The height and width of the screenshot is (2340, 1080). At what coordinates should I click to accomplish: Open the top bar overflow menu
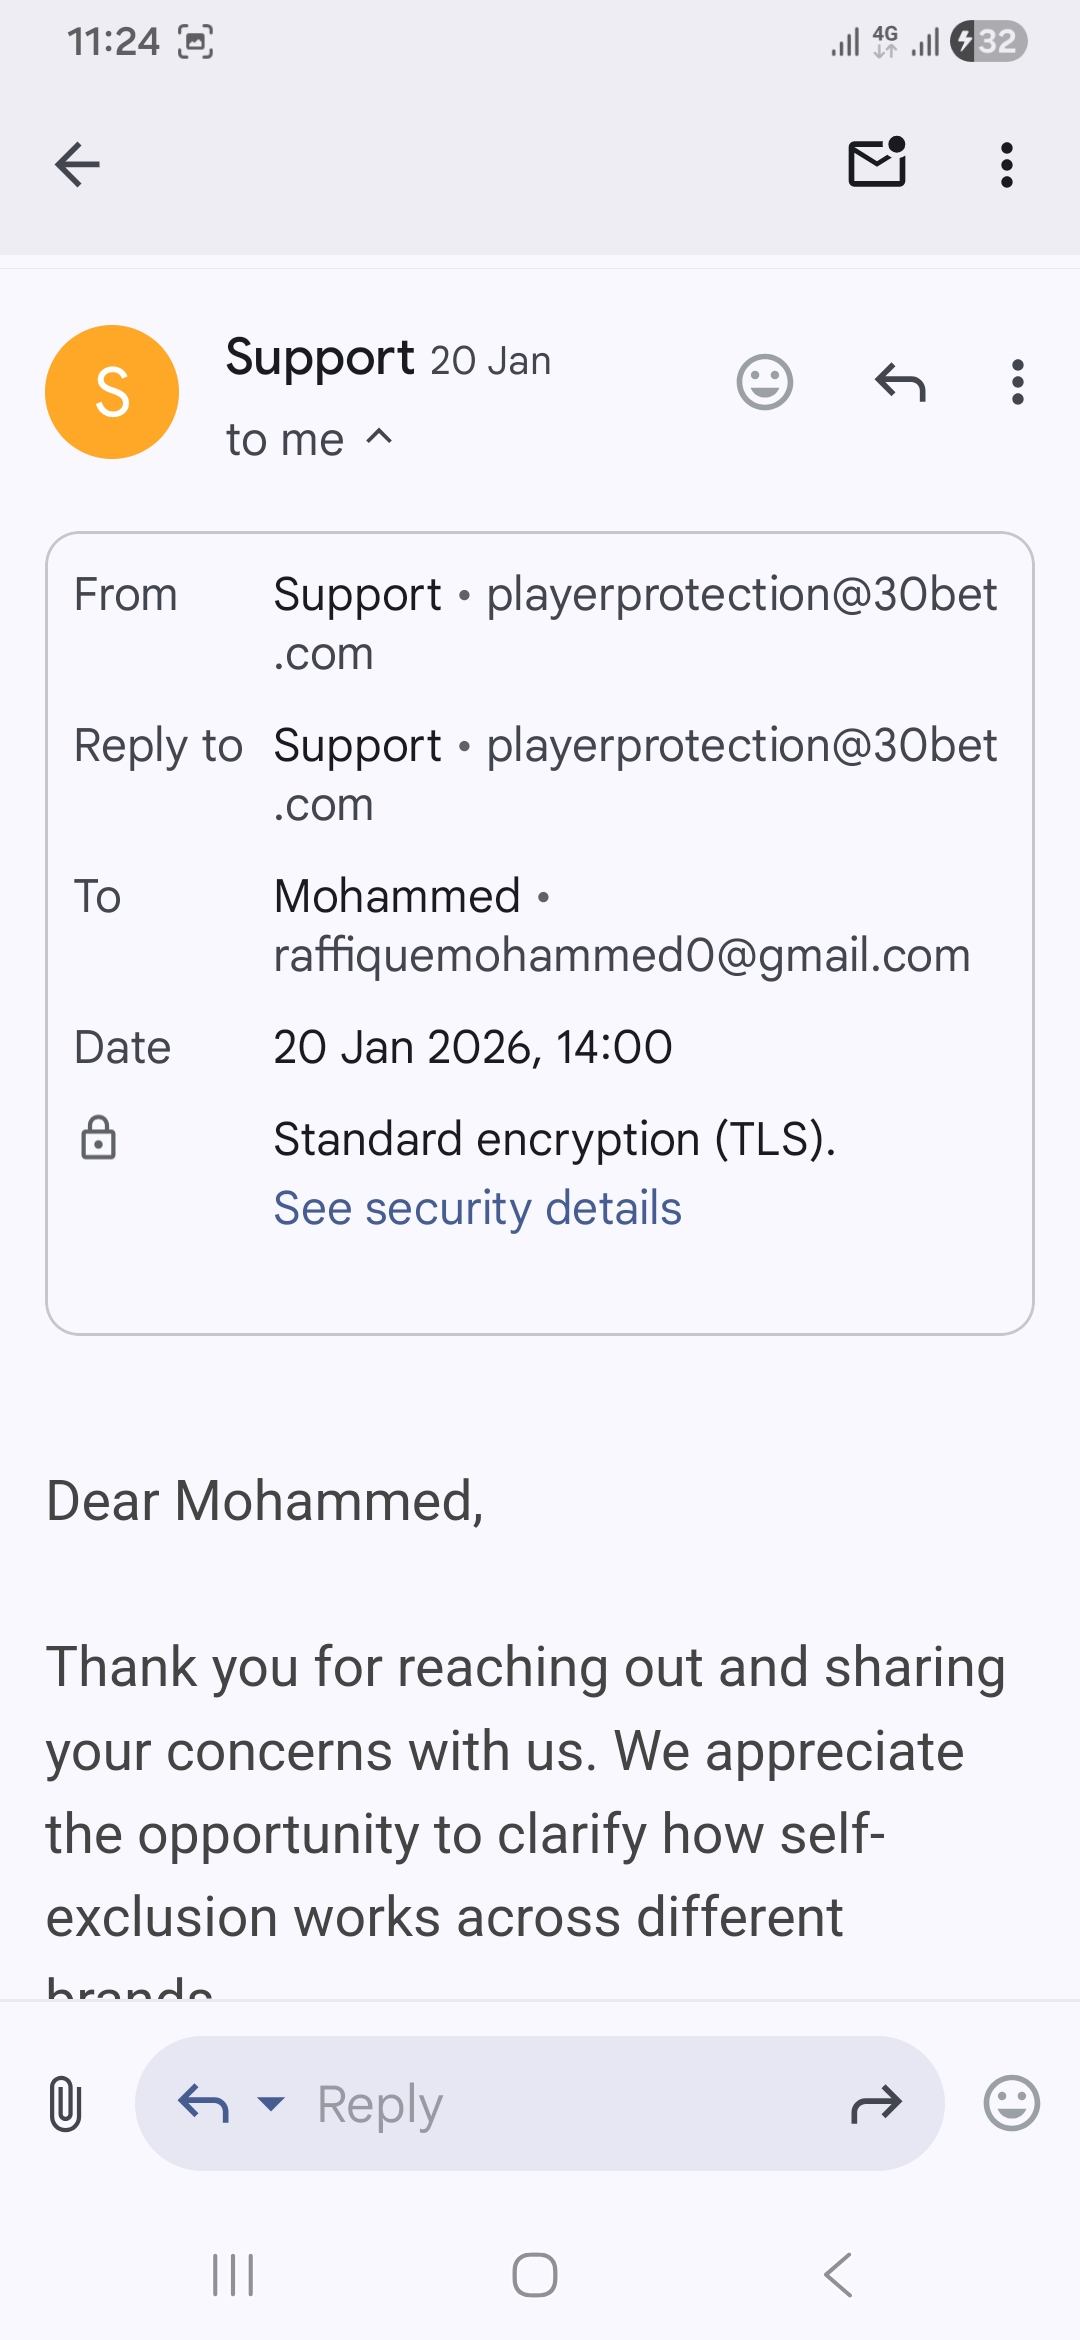pyautogui.click(x=1007, y=165)
